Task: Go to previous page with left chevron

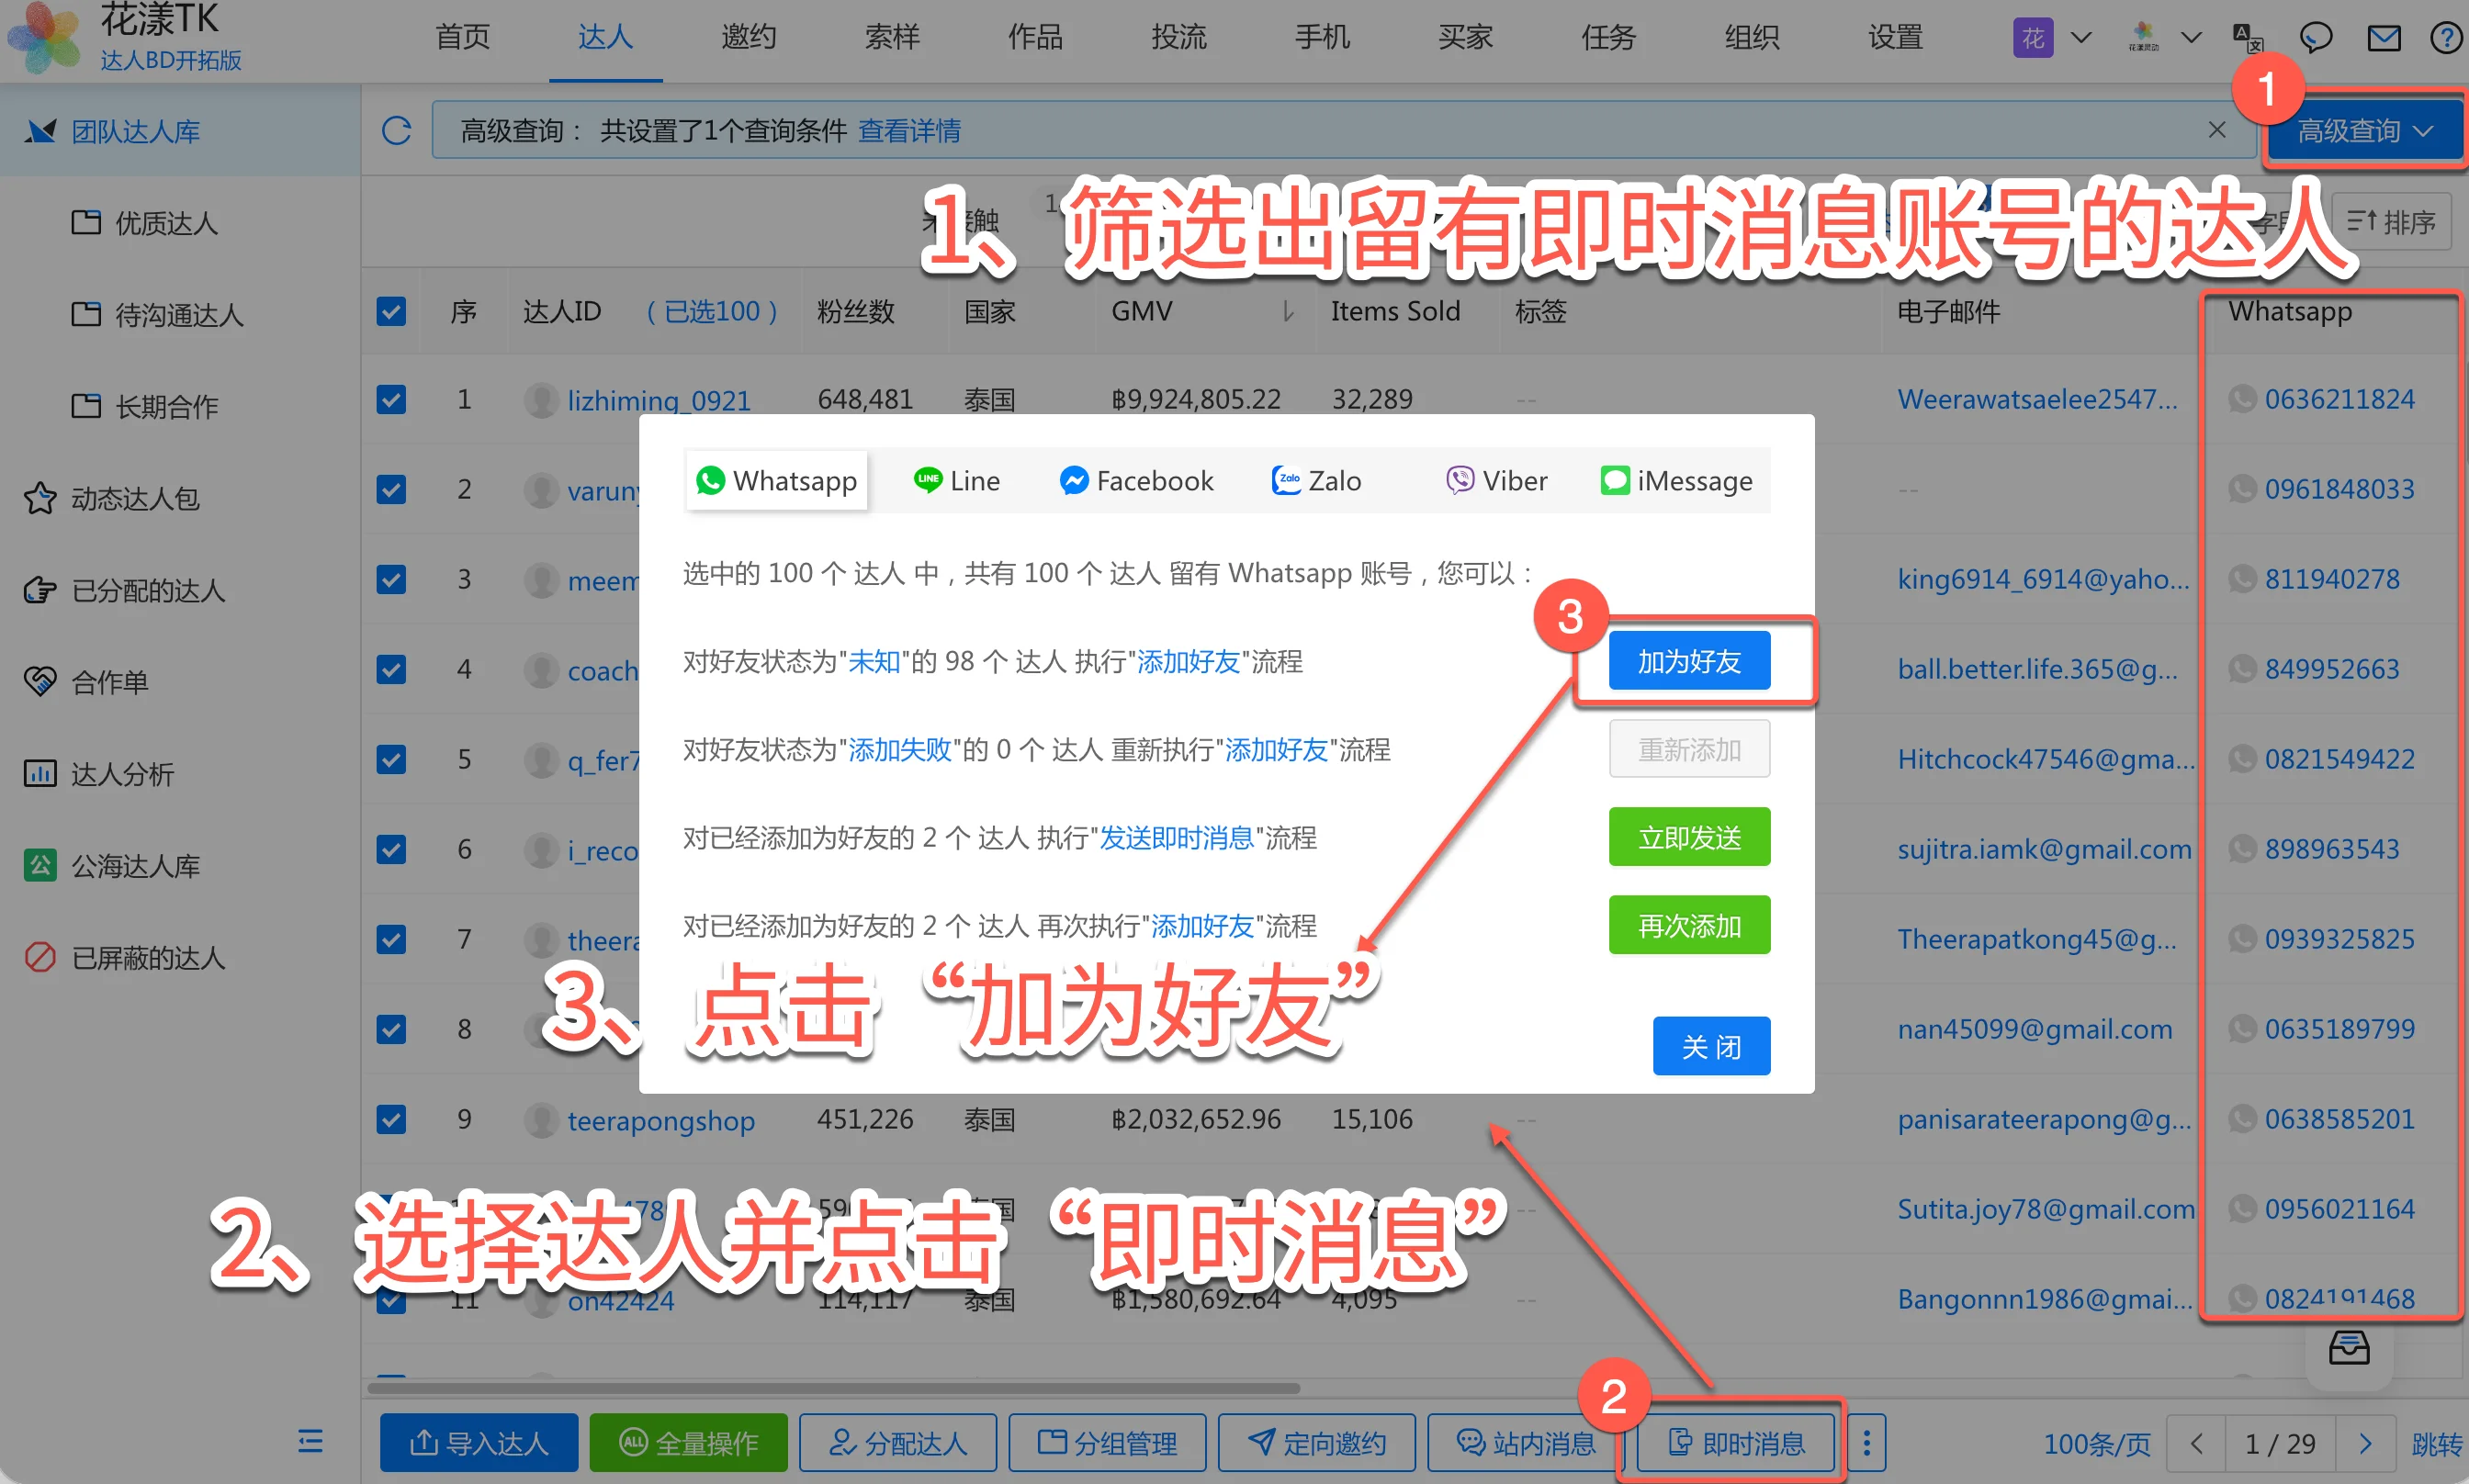Action: point(2197,1443)
